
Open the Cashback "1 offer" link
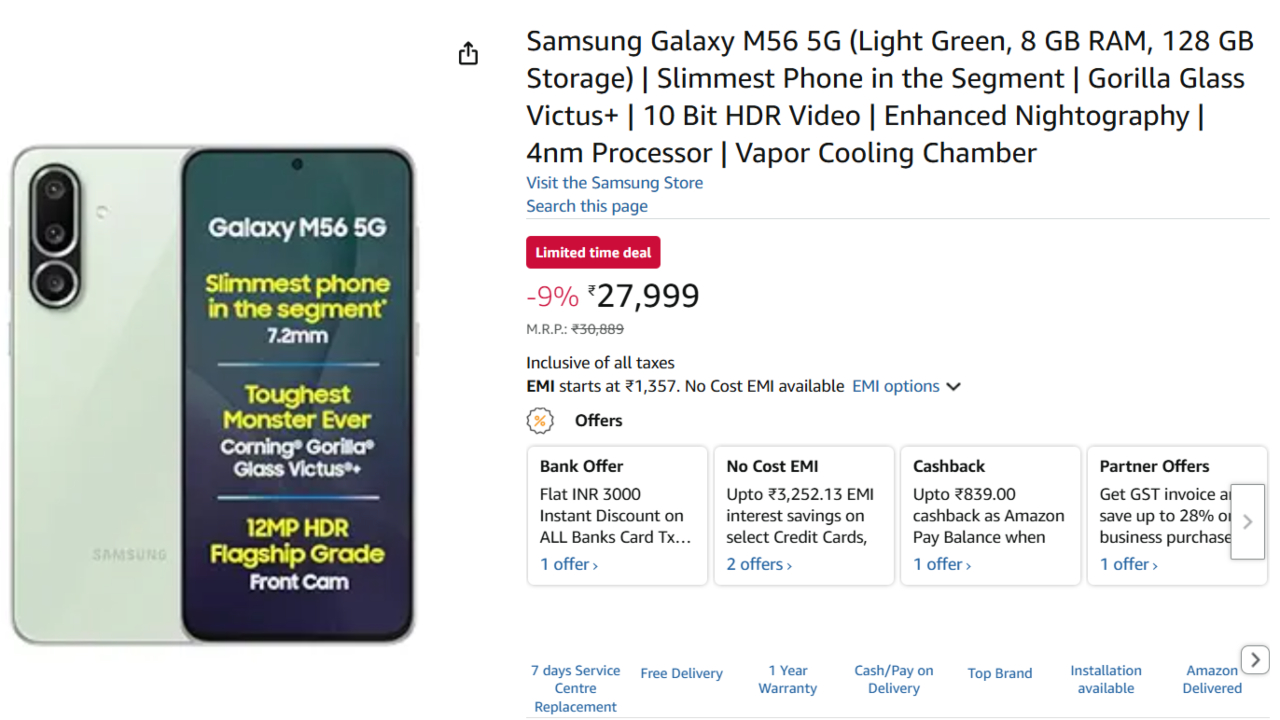pyautogui.click(x=942, y=564)
